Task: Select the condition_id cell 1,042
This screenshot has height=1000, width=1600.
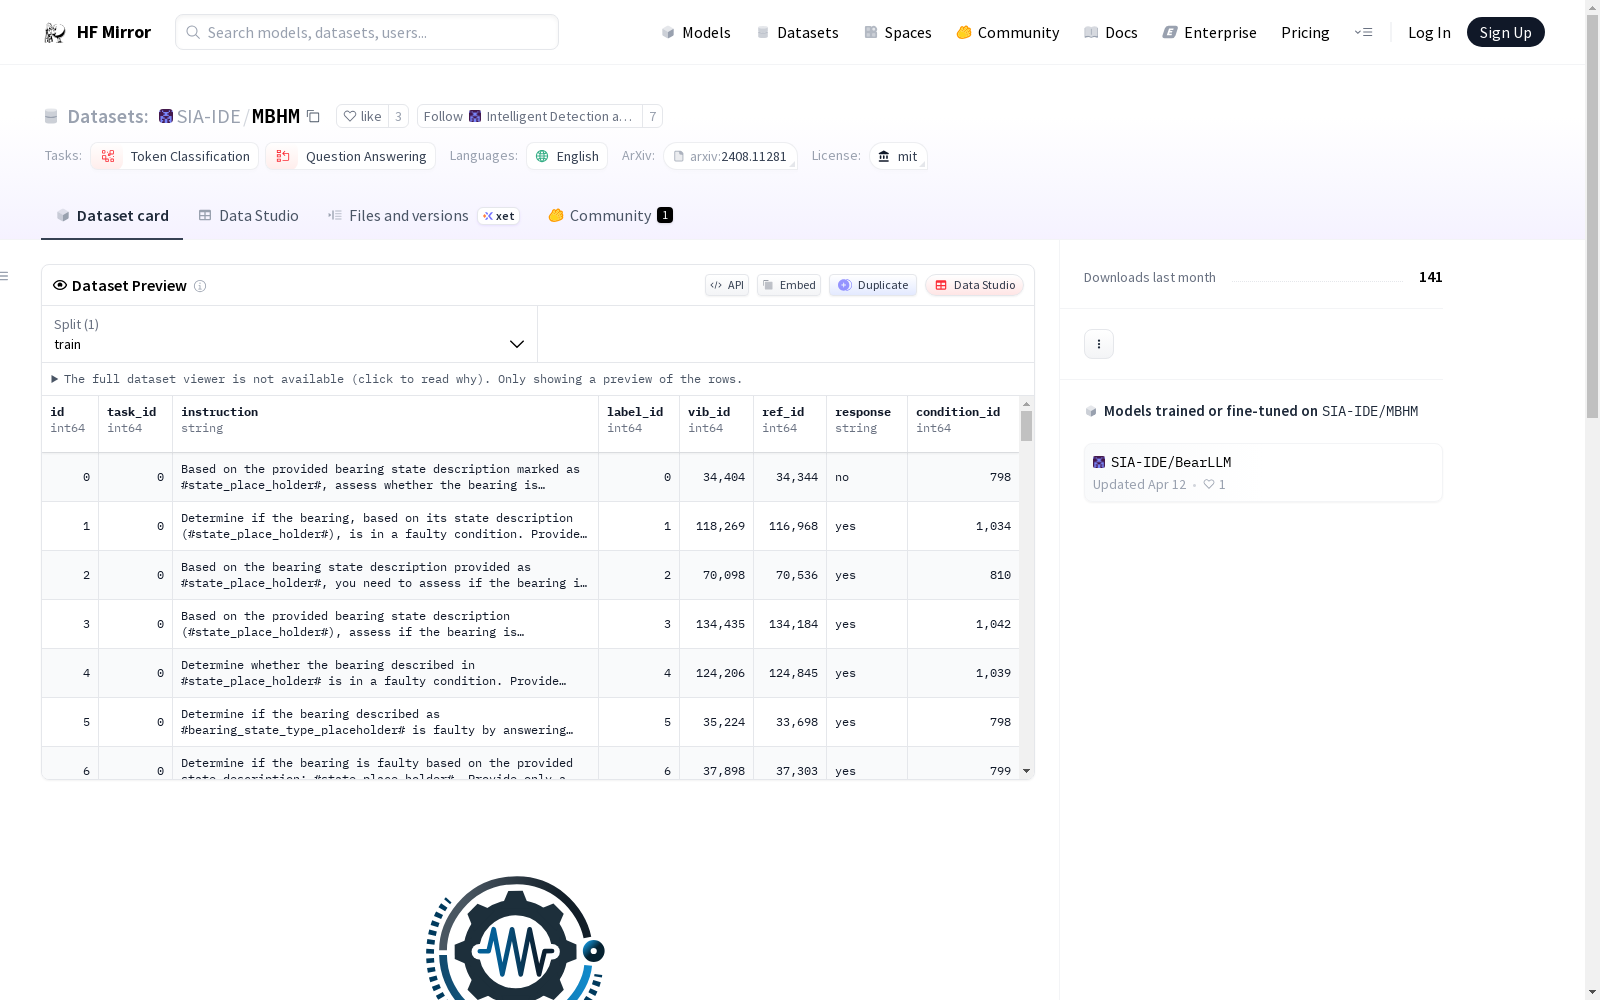Action: tap(963, 624)
